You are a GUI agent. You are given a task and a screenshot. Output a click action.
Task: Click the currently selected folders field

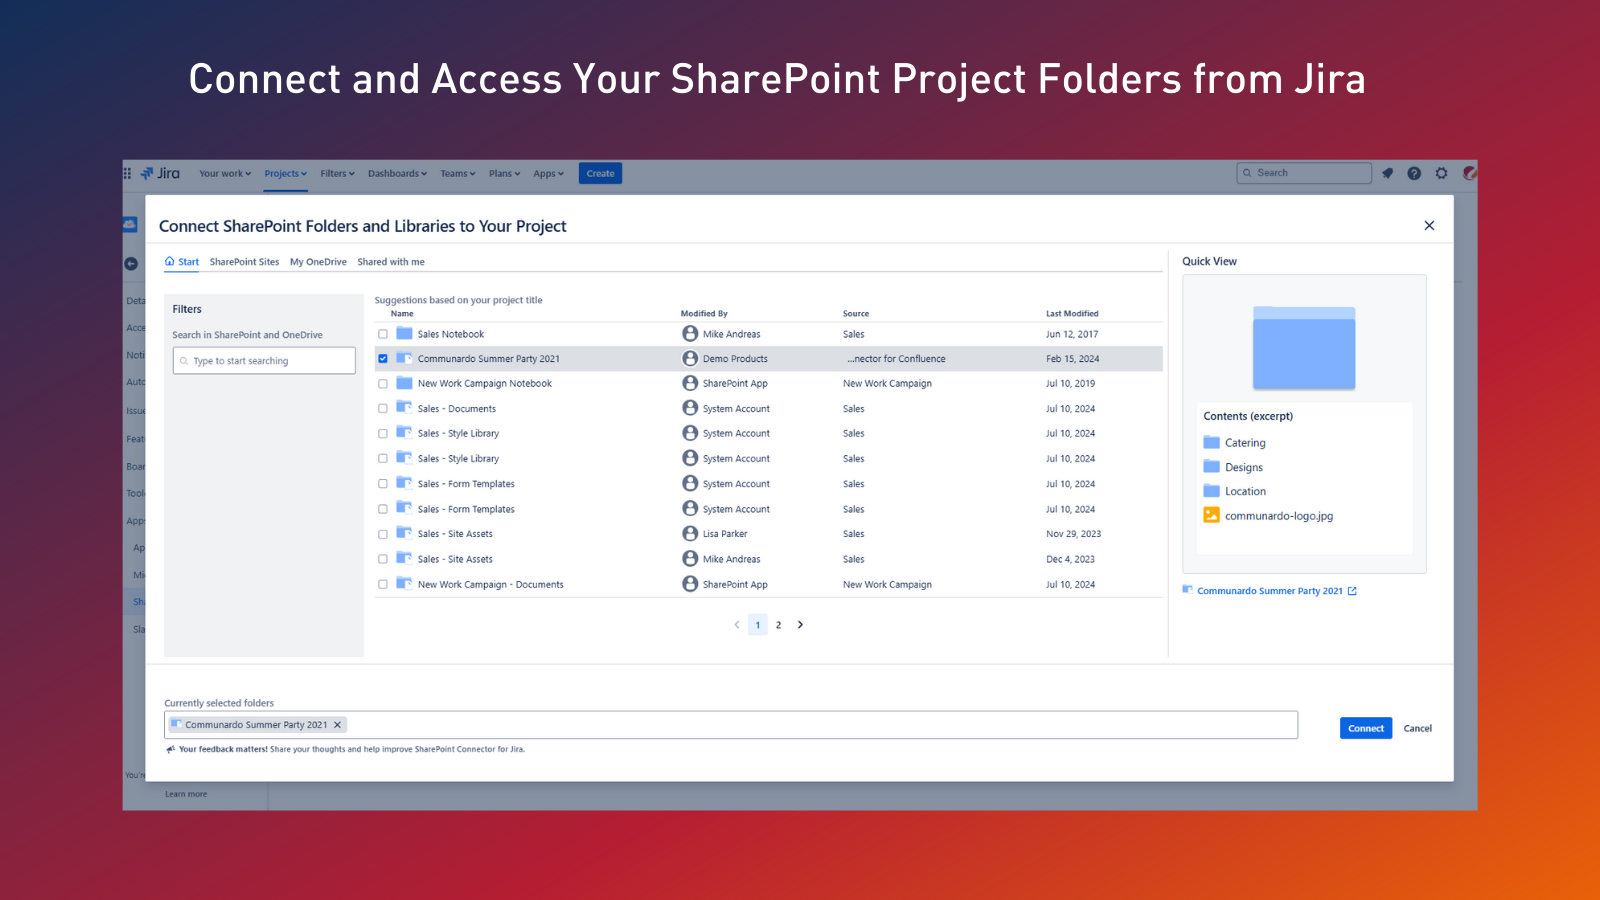coord(731,725)
